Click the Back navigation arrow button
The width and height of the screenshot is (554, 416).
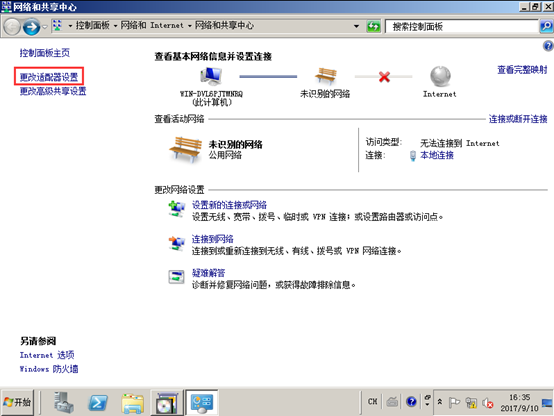click(x=12, y=27)
